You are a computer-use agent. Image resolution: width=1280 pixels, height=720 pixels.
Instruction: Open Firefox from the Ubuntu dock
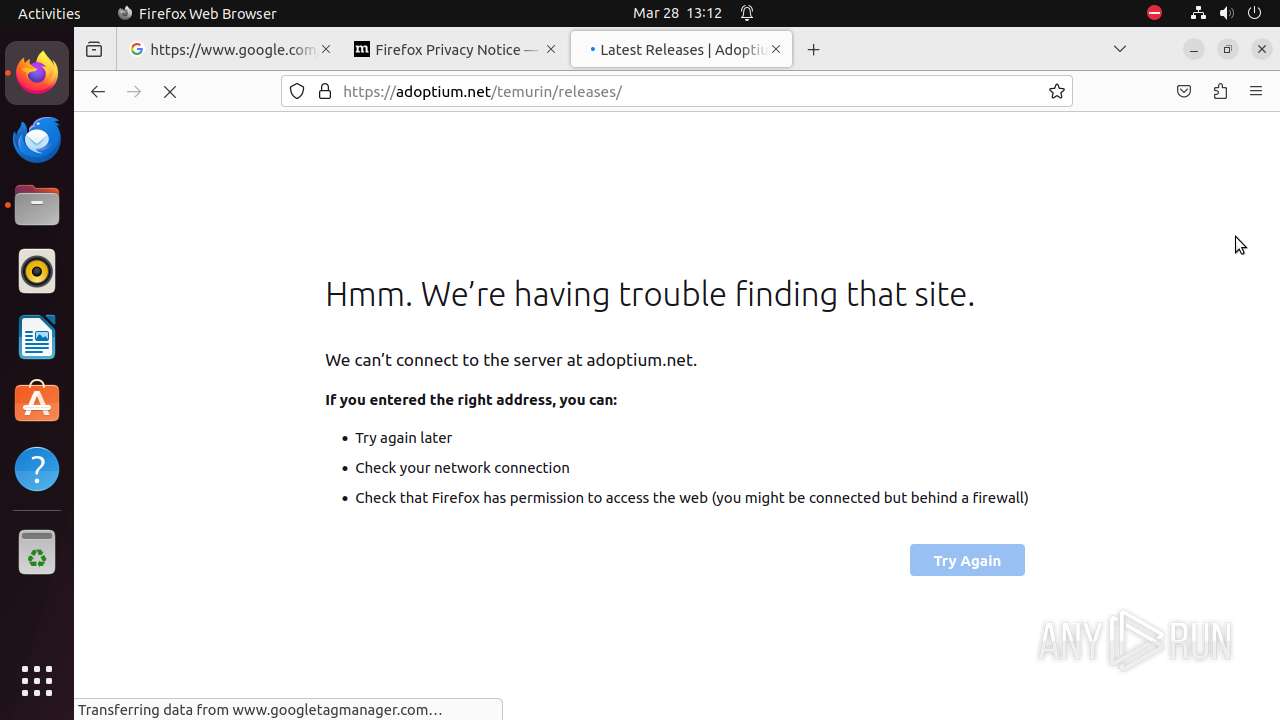[x=37, y=73]
